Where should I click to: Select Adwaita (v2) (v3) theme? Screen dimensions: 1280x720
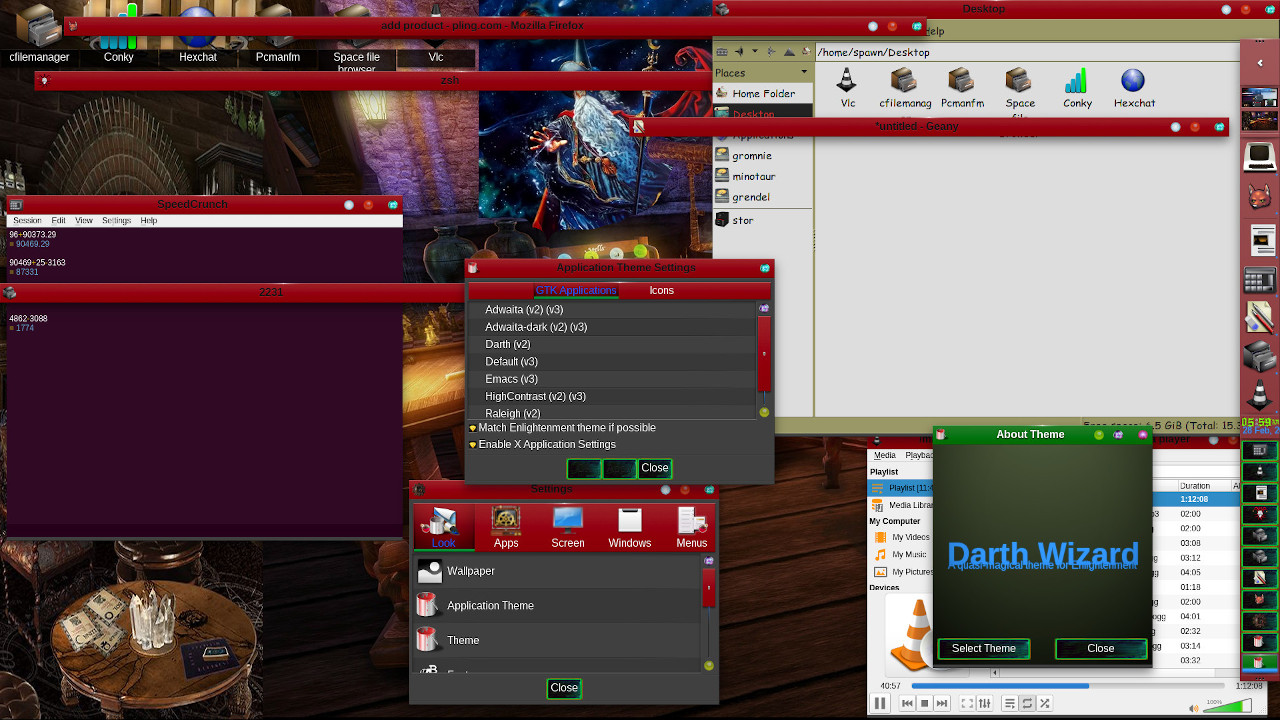click(612, 310)
